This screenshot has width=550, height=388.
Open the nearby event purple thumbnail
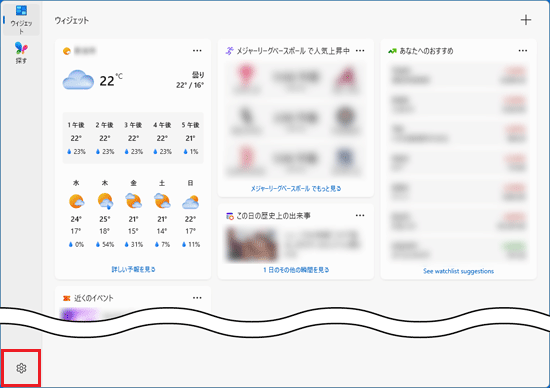point(79,313)
